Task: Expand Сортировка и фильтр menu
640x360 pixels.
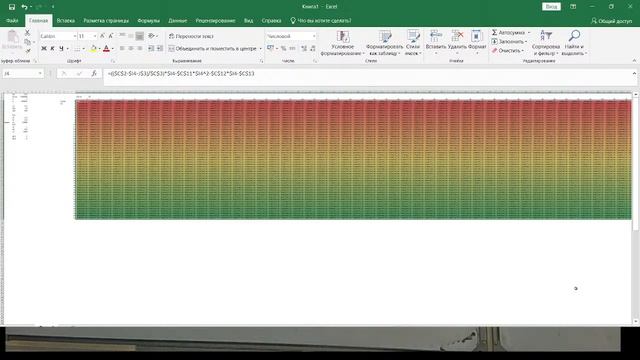Action: 546,42
